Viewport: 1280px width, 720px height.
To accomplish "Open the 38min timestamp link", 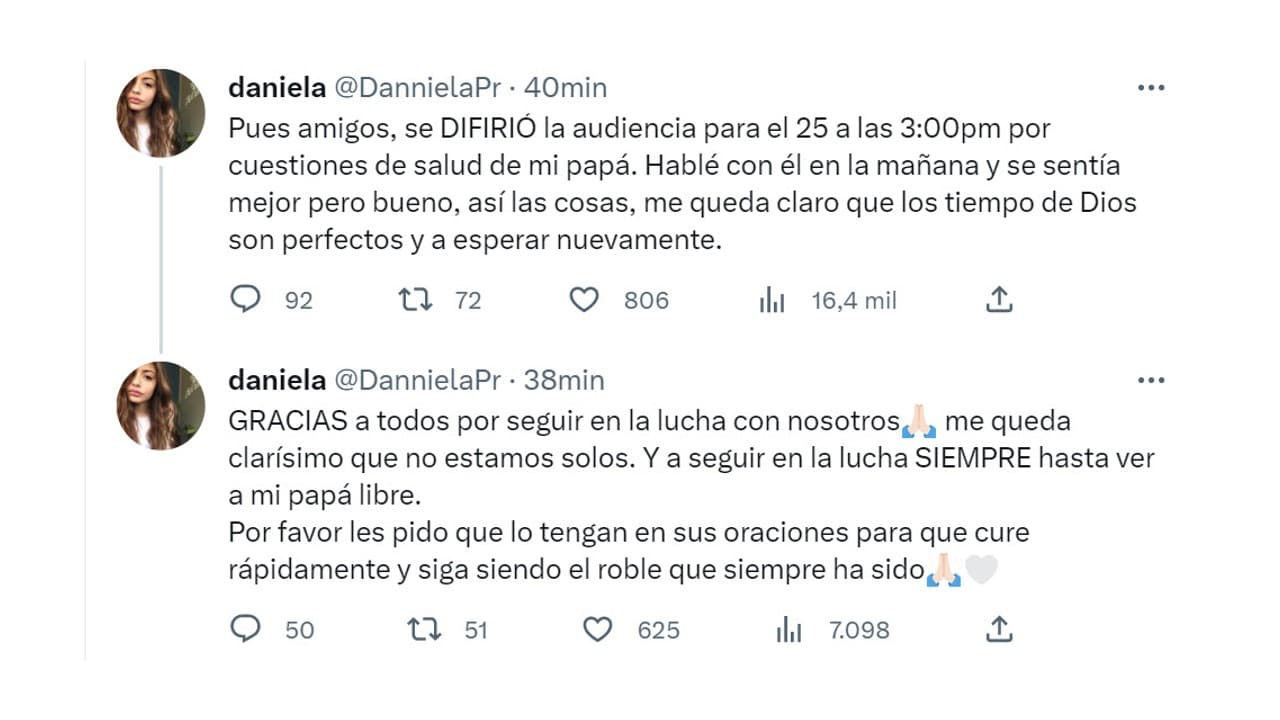I will point(565,381).
